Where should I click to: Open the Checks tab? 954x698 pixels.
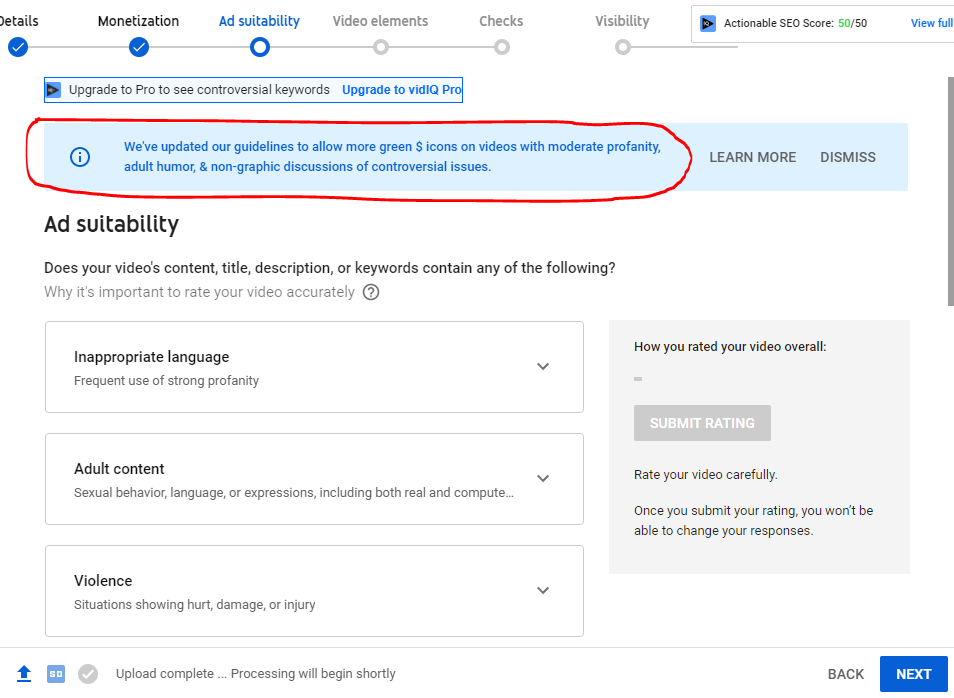[x=501, y=21]
